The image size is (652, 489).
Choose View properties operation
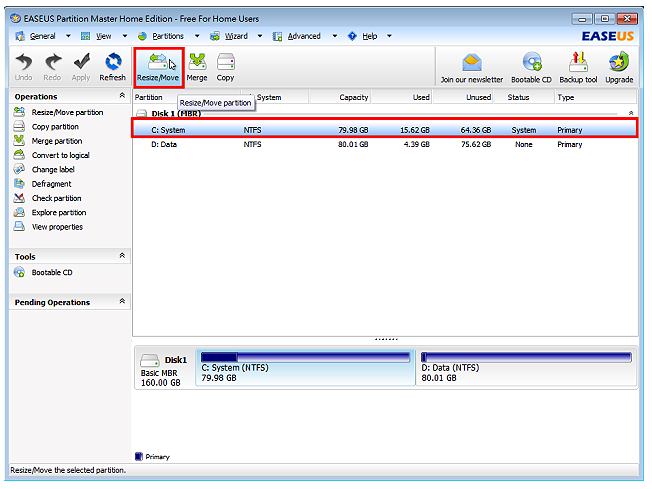point(57,227)
